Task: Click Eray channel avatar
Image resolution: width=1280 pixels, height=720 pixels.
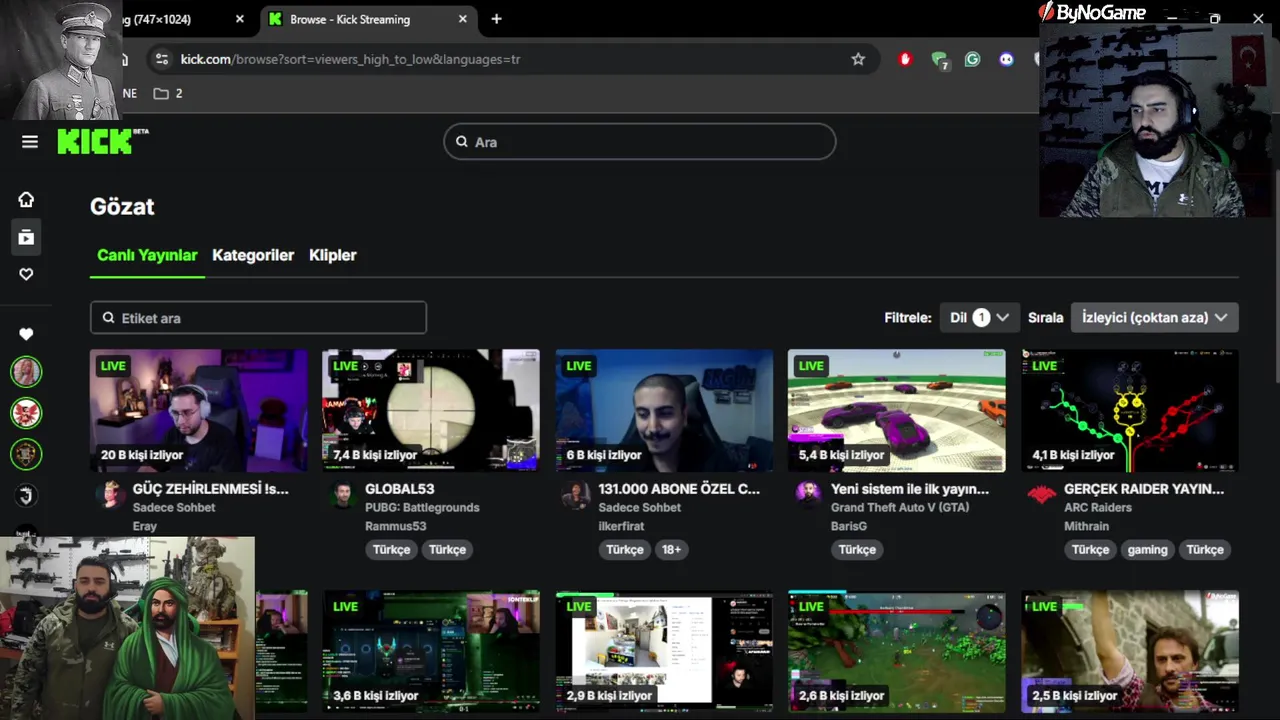Action: [x=110, y=496]
